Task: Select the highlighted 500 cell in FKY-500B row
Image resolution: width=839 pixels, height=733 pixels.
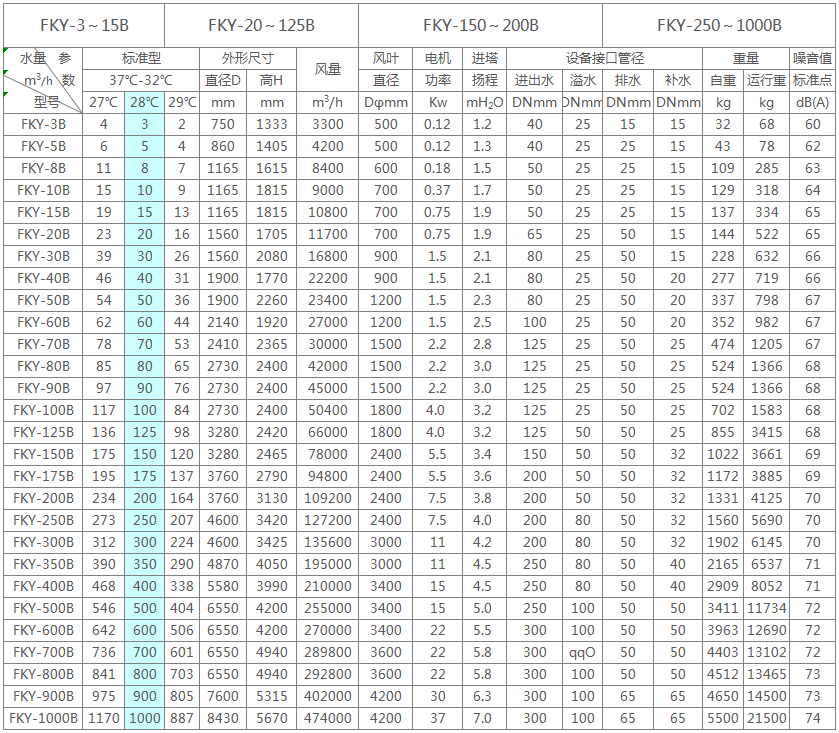Action: coord(144,608)
